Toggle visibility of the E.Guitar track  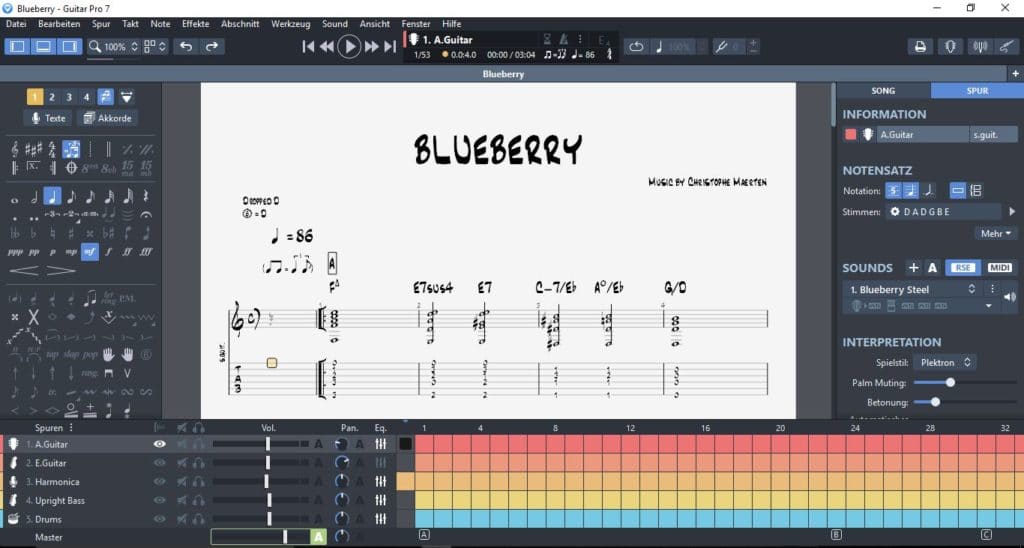(159, 462)
